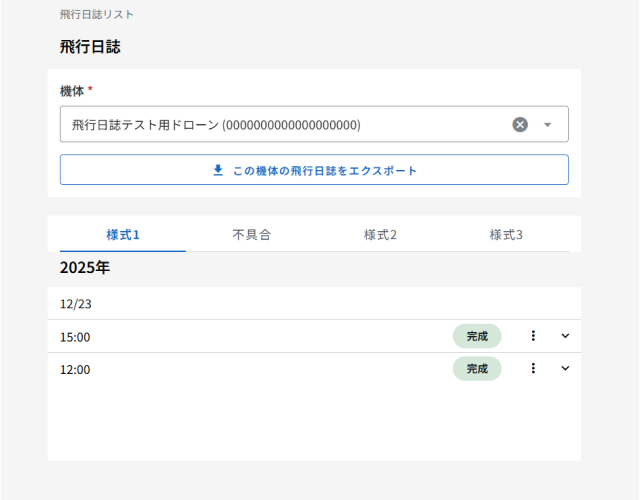This screenshot has width=640, height=500.
Task: Clear the selected drone in 機体 field
Action: 520,125
